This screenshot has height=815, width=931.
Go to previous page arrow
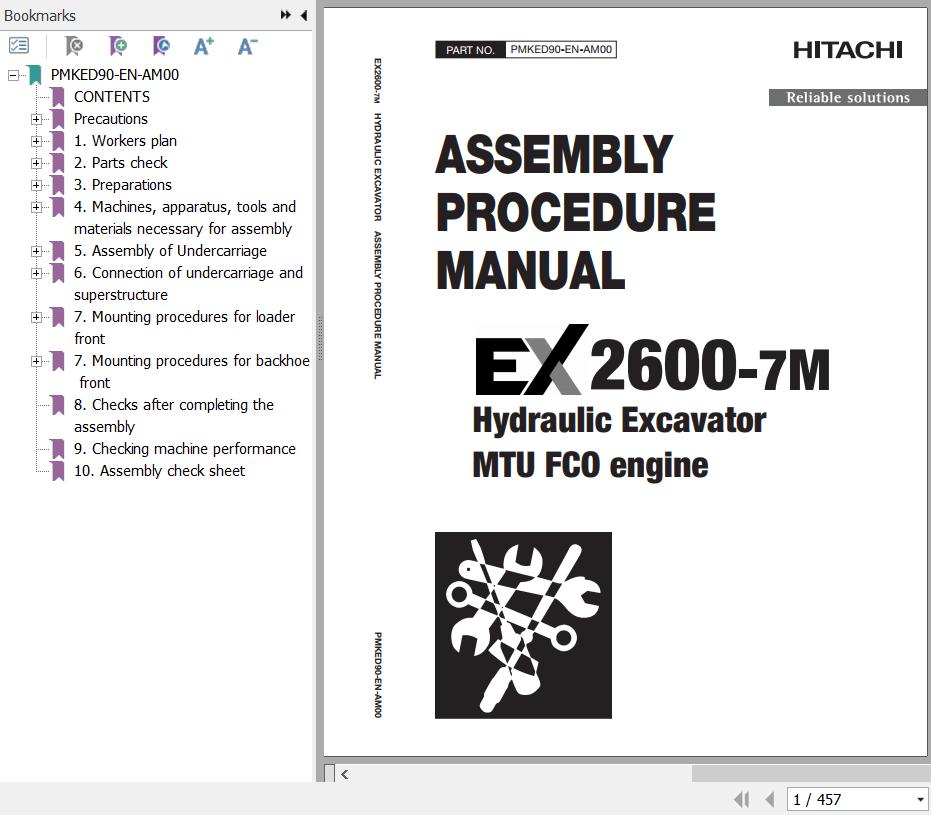(x=770, y=800)
